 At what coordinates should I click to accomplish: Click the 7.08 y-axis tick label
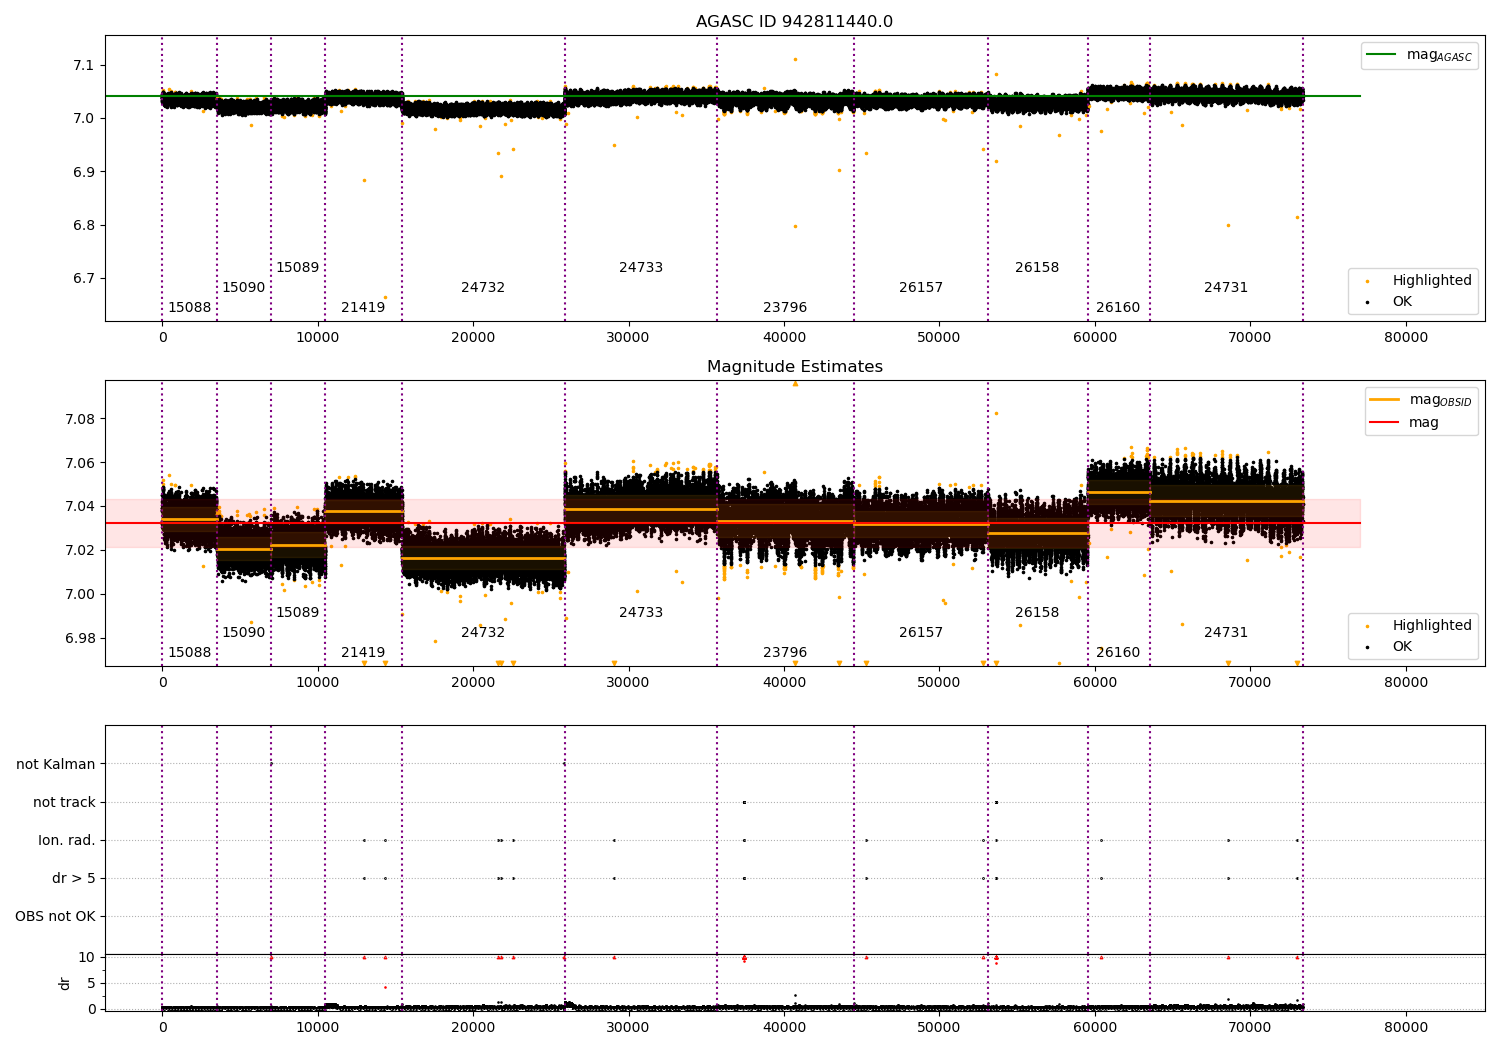pyautogui.click(x=80, y=418)
